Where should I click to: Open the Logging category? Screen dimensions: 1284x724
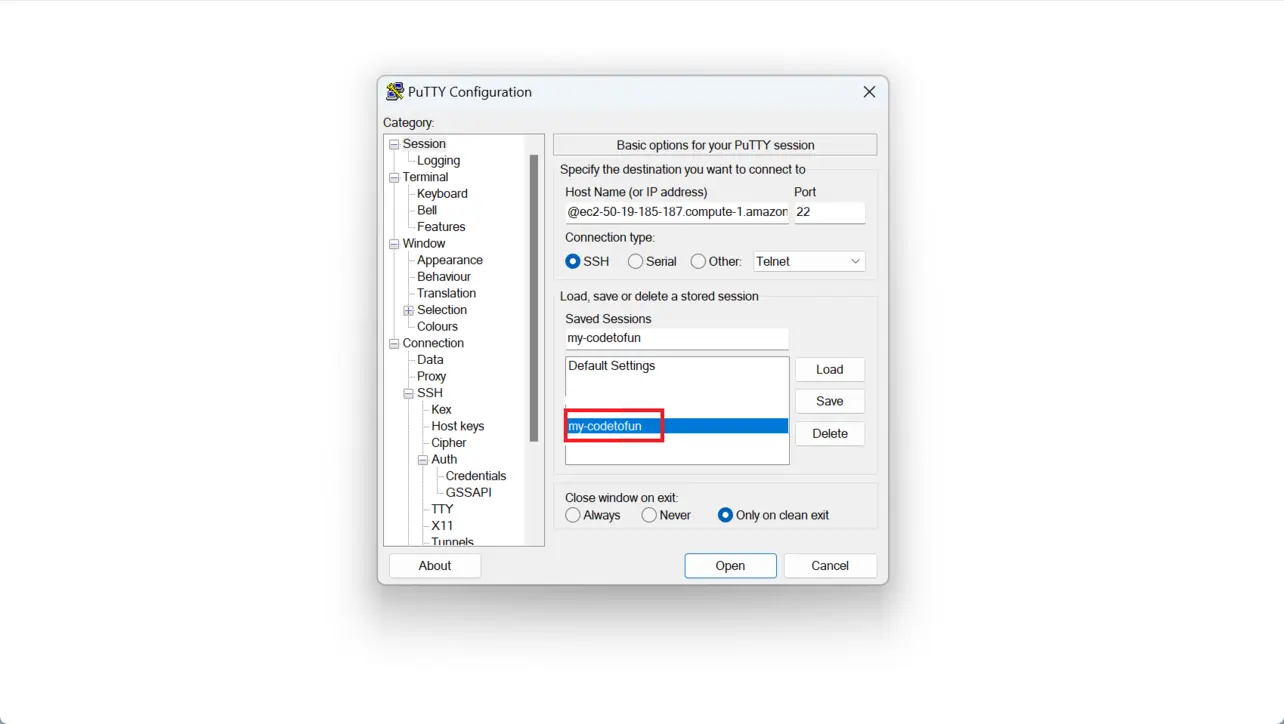point(438,160)
